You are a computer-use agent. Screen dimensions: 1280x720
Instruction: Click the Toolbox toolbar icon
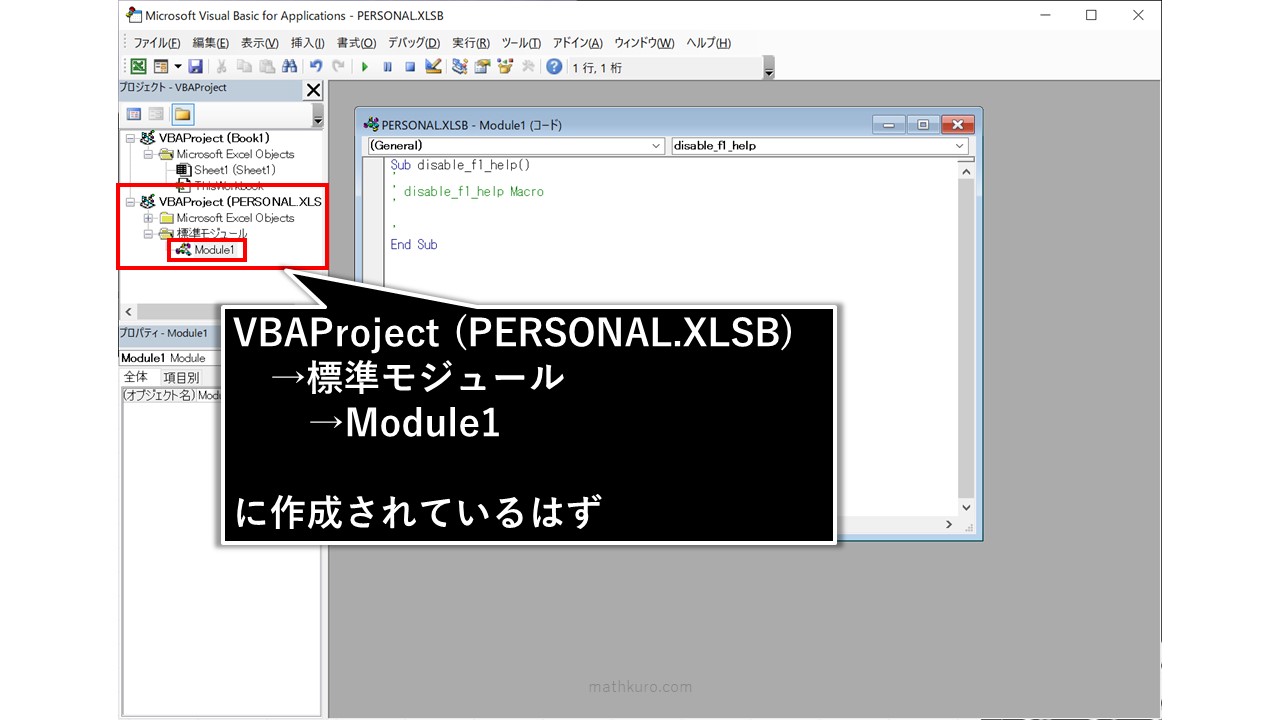point(527,67)
